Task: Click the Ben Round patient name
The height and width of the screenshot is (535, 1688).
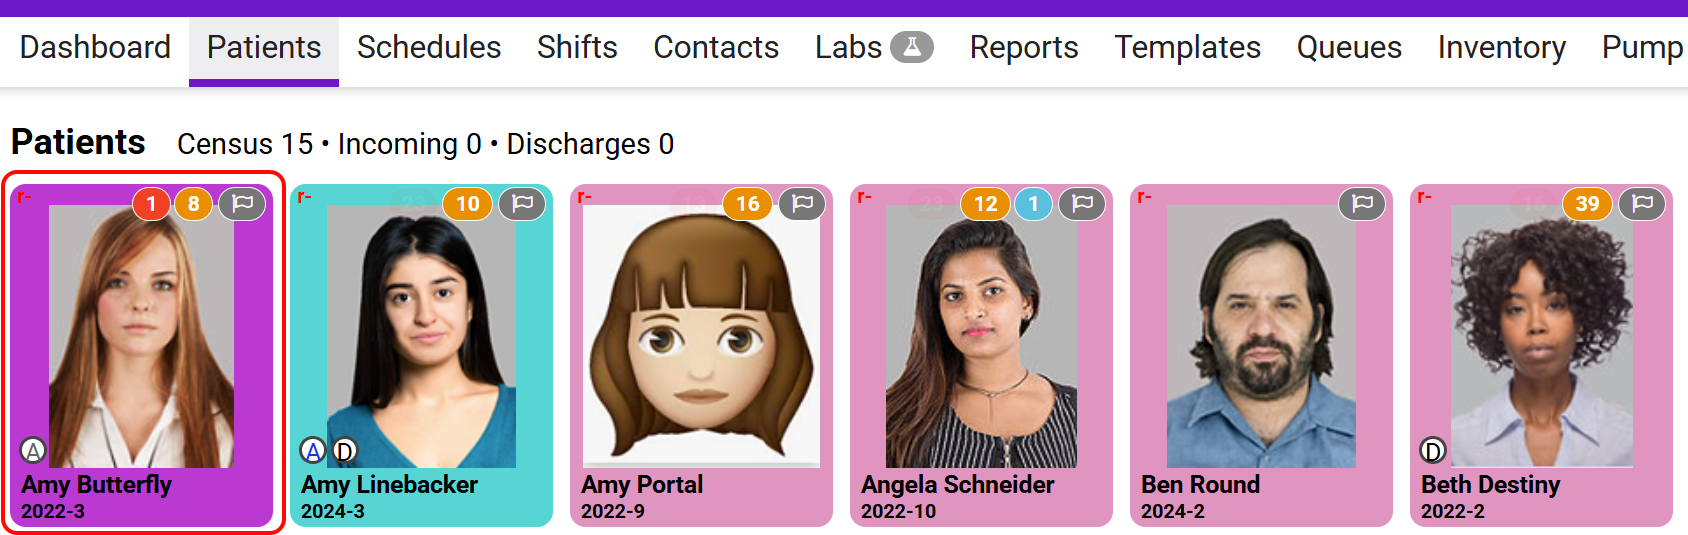Action: [x=1200, y=485]
